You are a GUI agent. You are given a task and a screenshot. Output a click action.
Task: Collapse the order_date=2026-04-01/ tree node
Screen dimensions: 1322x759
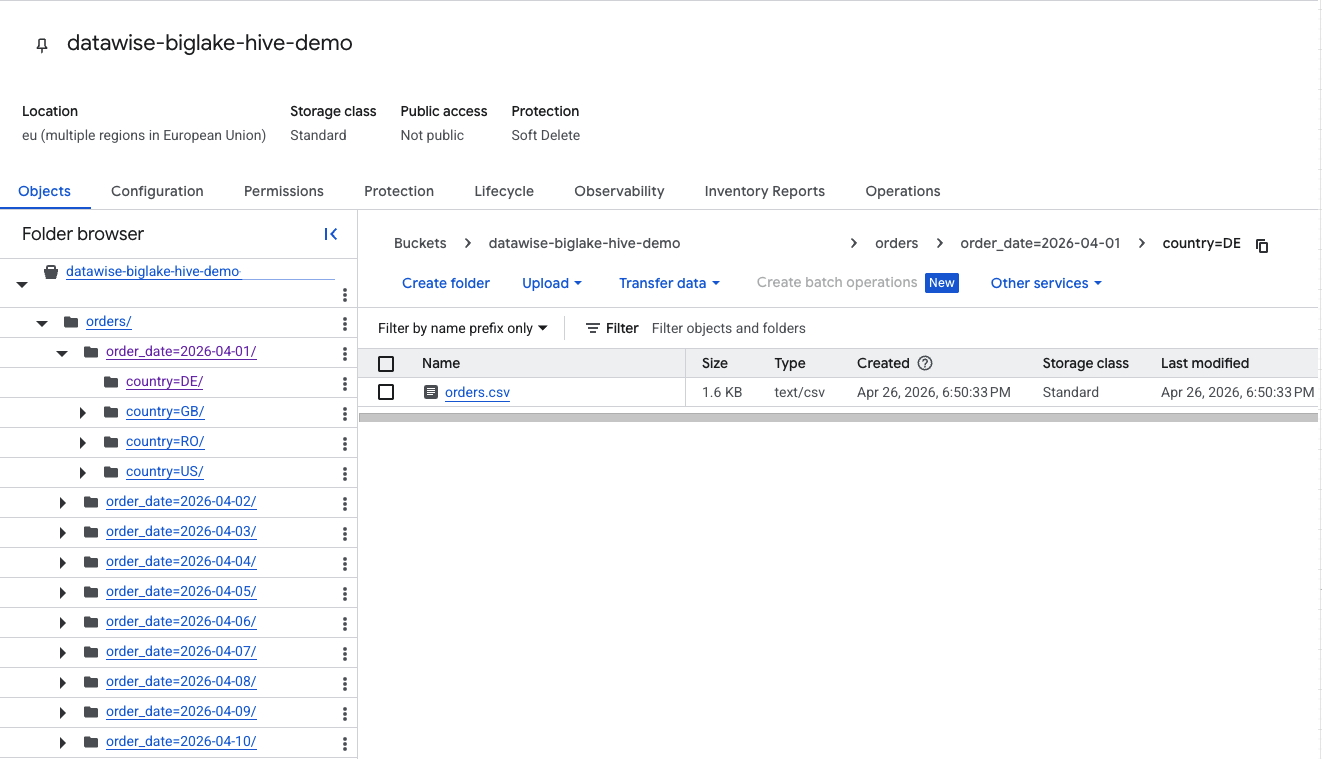(62, 353)
